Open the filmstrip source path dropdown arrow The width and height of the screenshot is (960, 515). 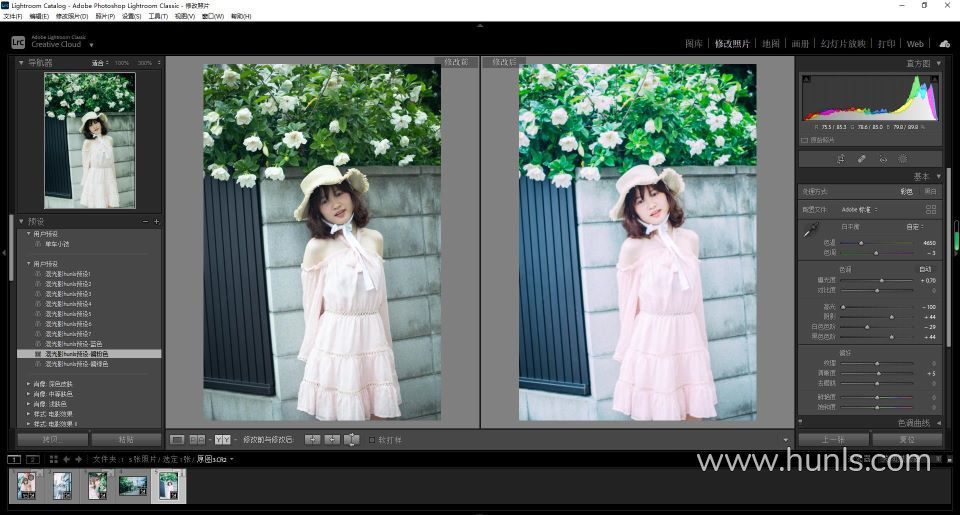click(x=231, y=459)
